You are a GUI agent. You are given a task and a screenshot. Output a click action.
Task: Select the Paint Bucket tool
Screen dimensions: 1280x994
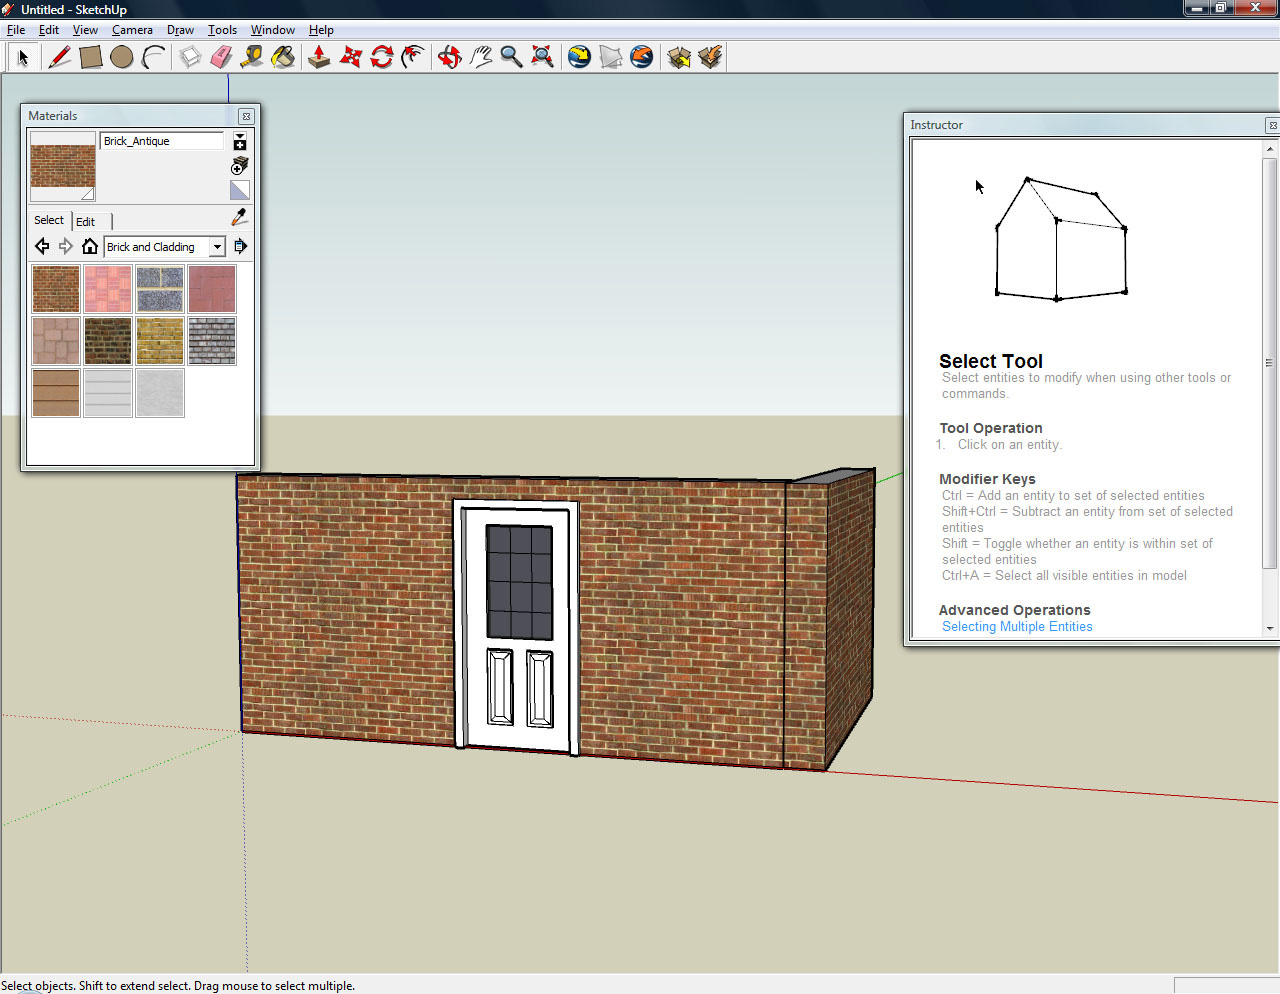284,57
